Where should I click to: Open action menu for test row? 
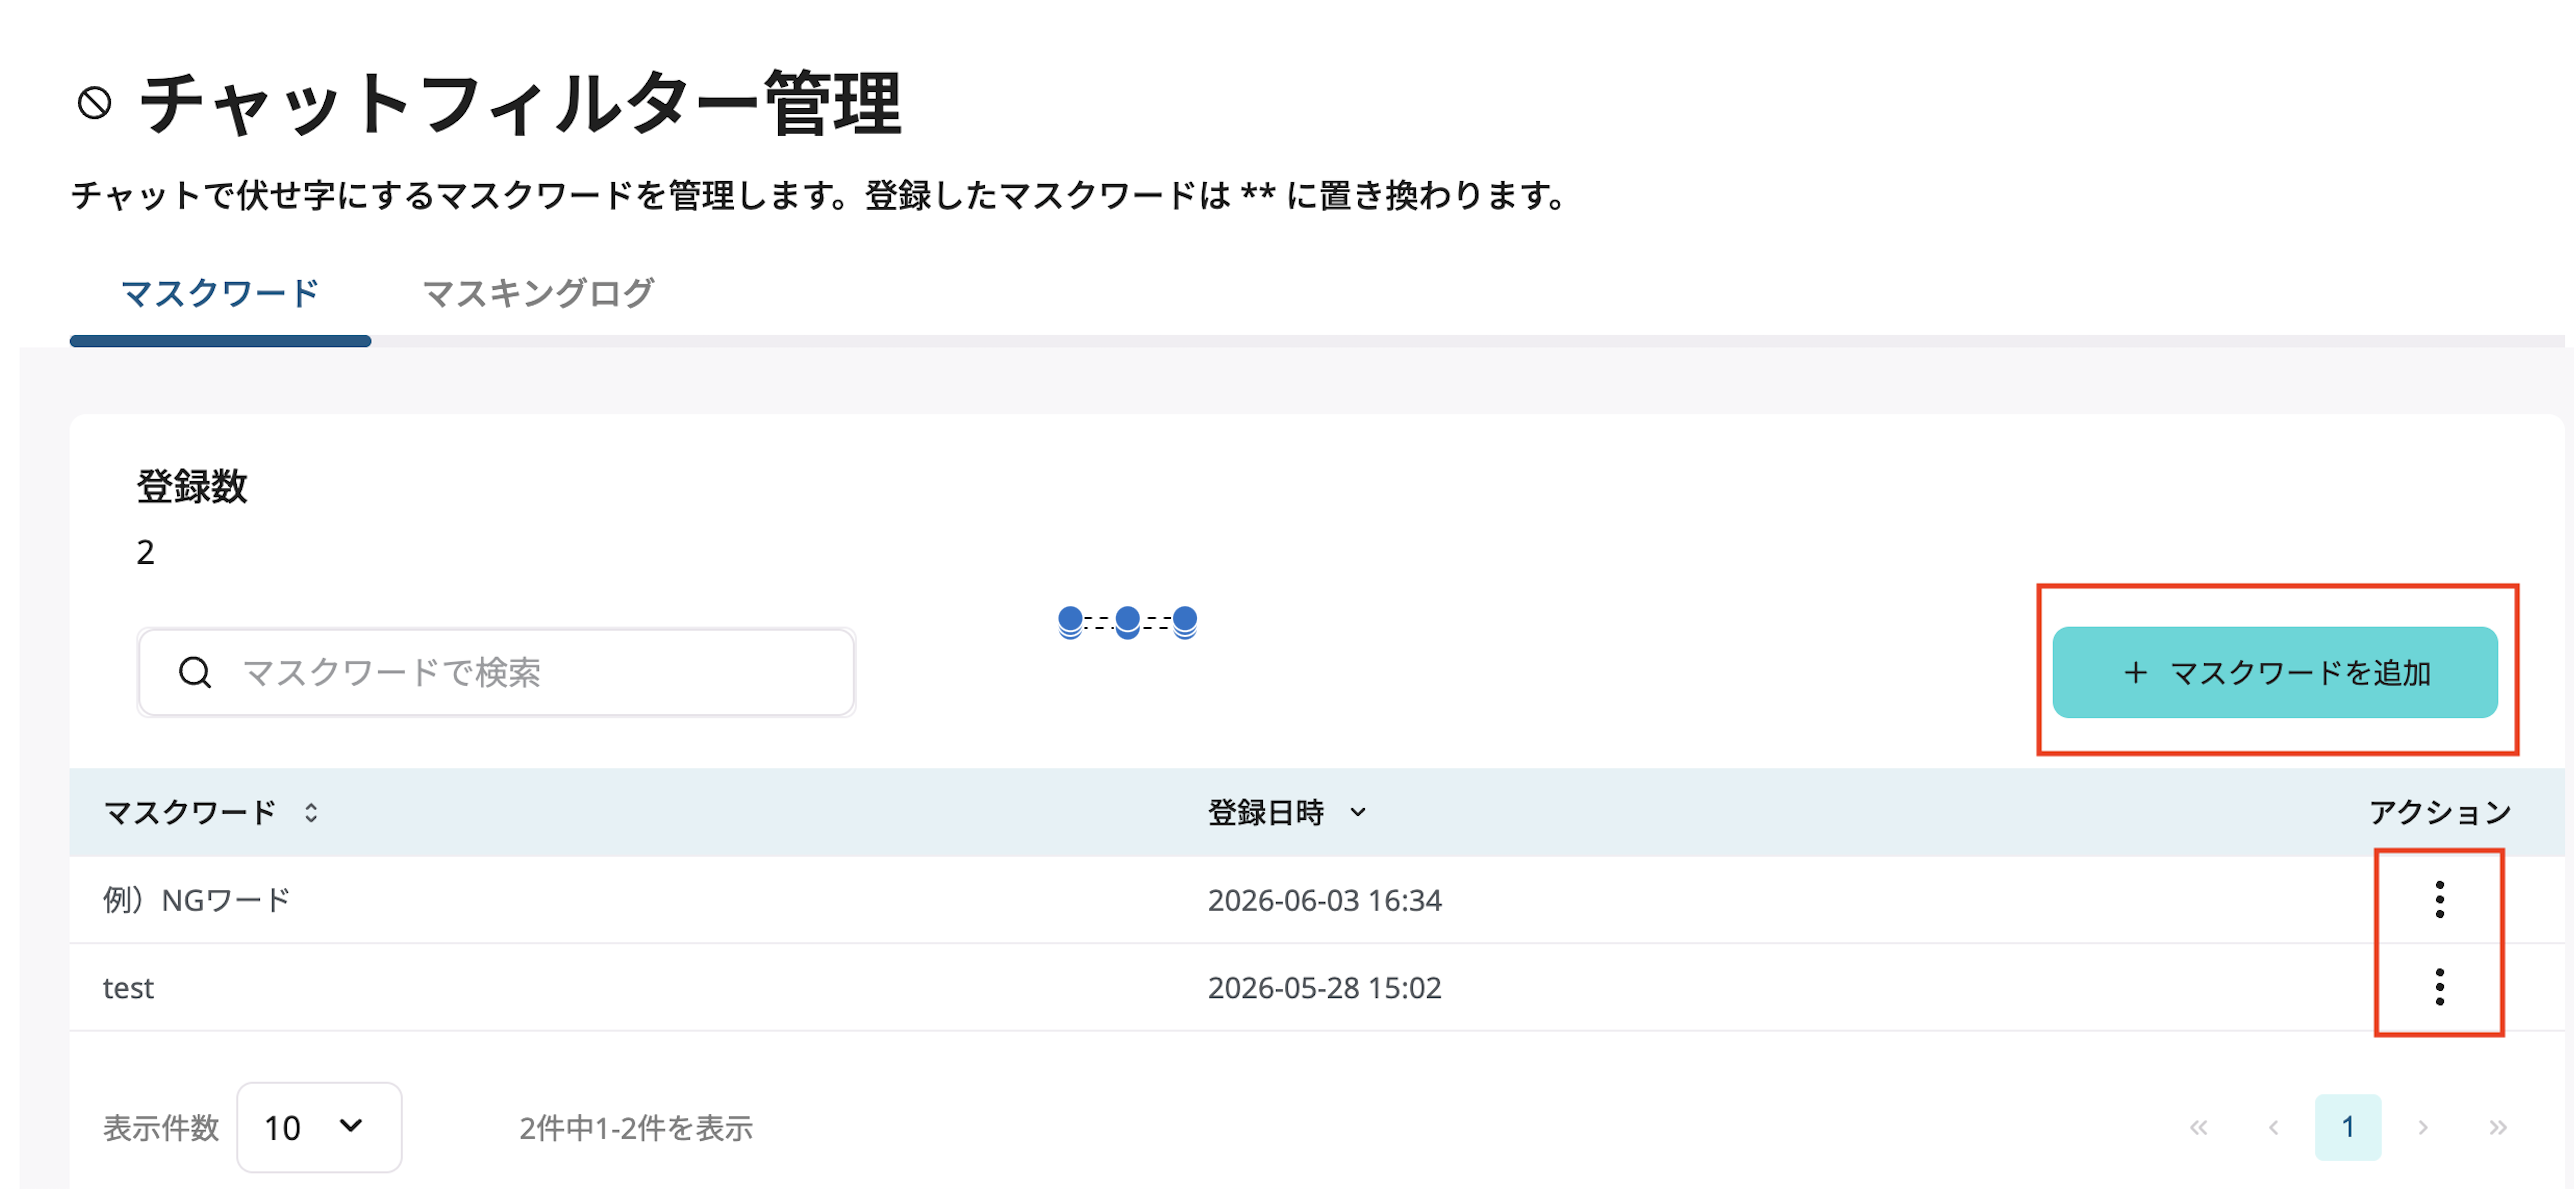coord(2438,986)
